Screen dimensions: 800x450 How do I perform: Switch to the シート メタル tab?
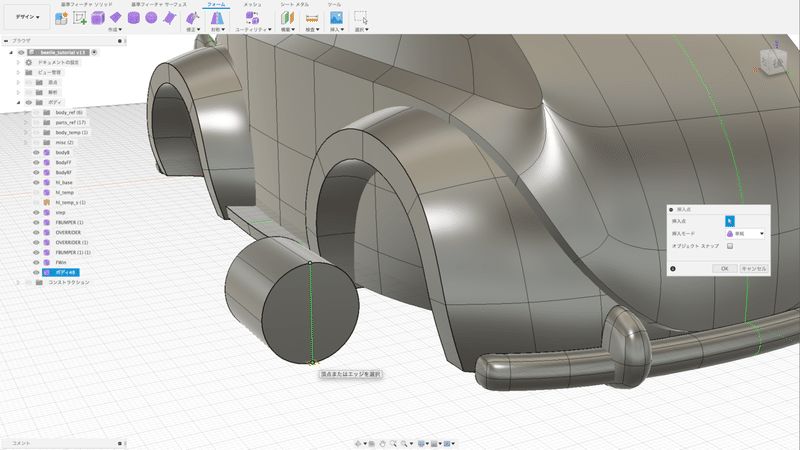293,4
